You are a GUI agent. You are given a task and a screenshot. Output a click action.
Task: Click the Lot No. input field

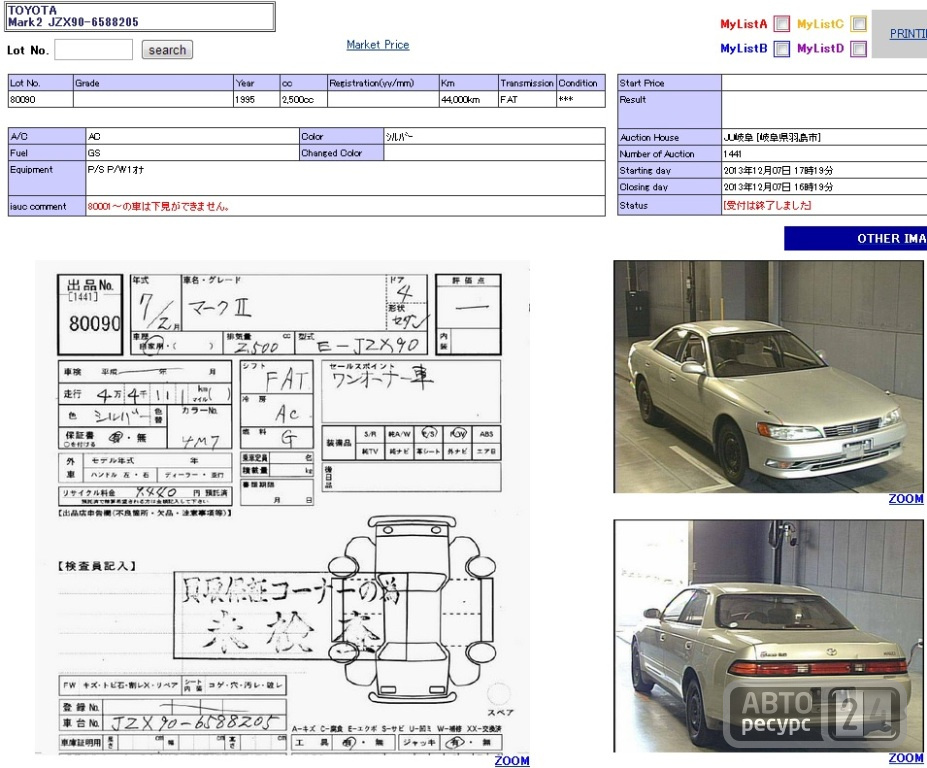(x=93, y=50)
